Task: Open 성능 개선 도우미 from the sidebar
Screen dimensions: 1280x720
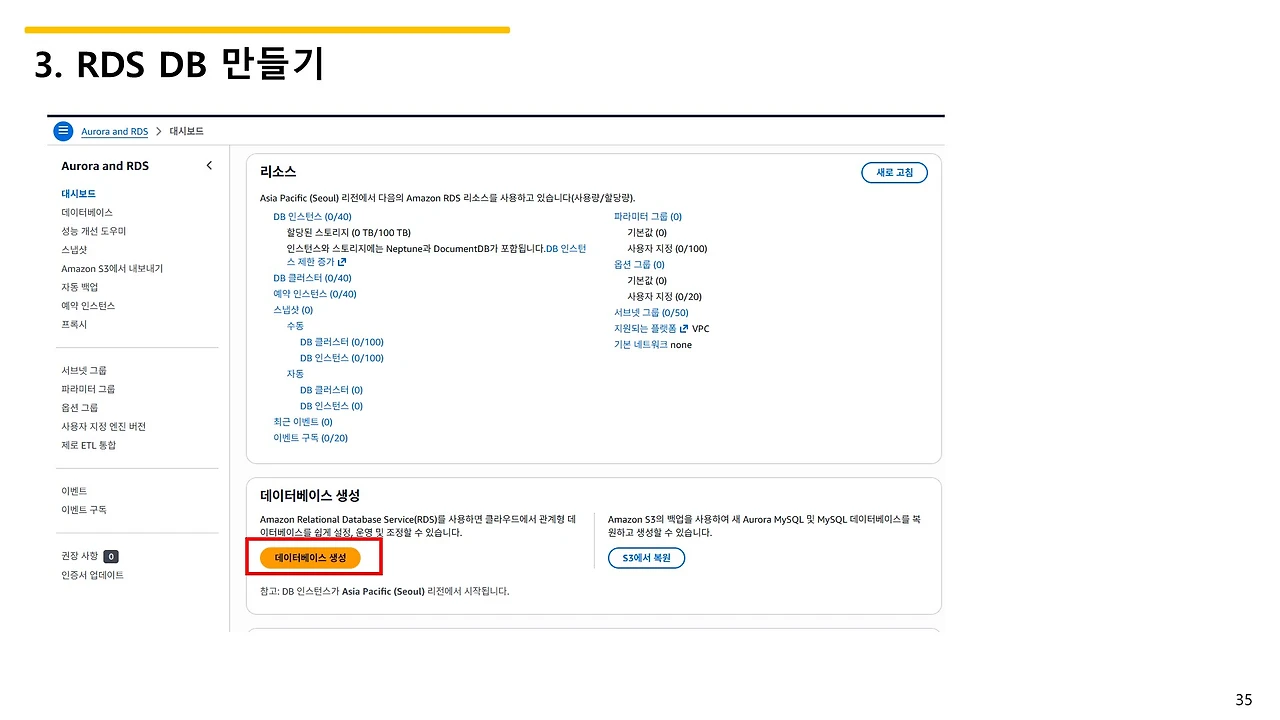Action: [x=94, y=231]
